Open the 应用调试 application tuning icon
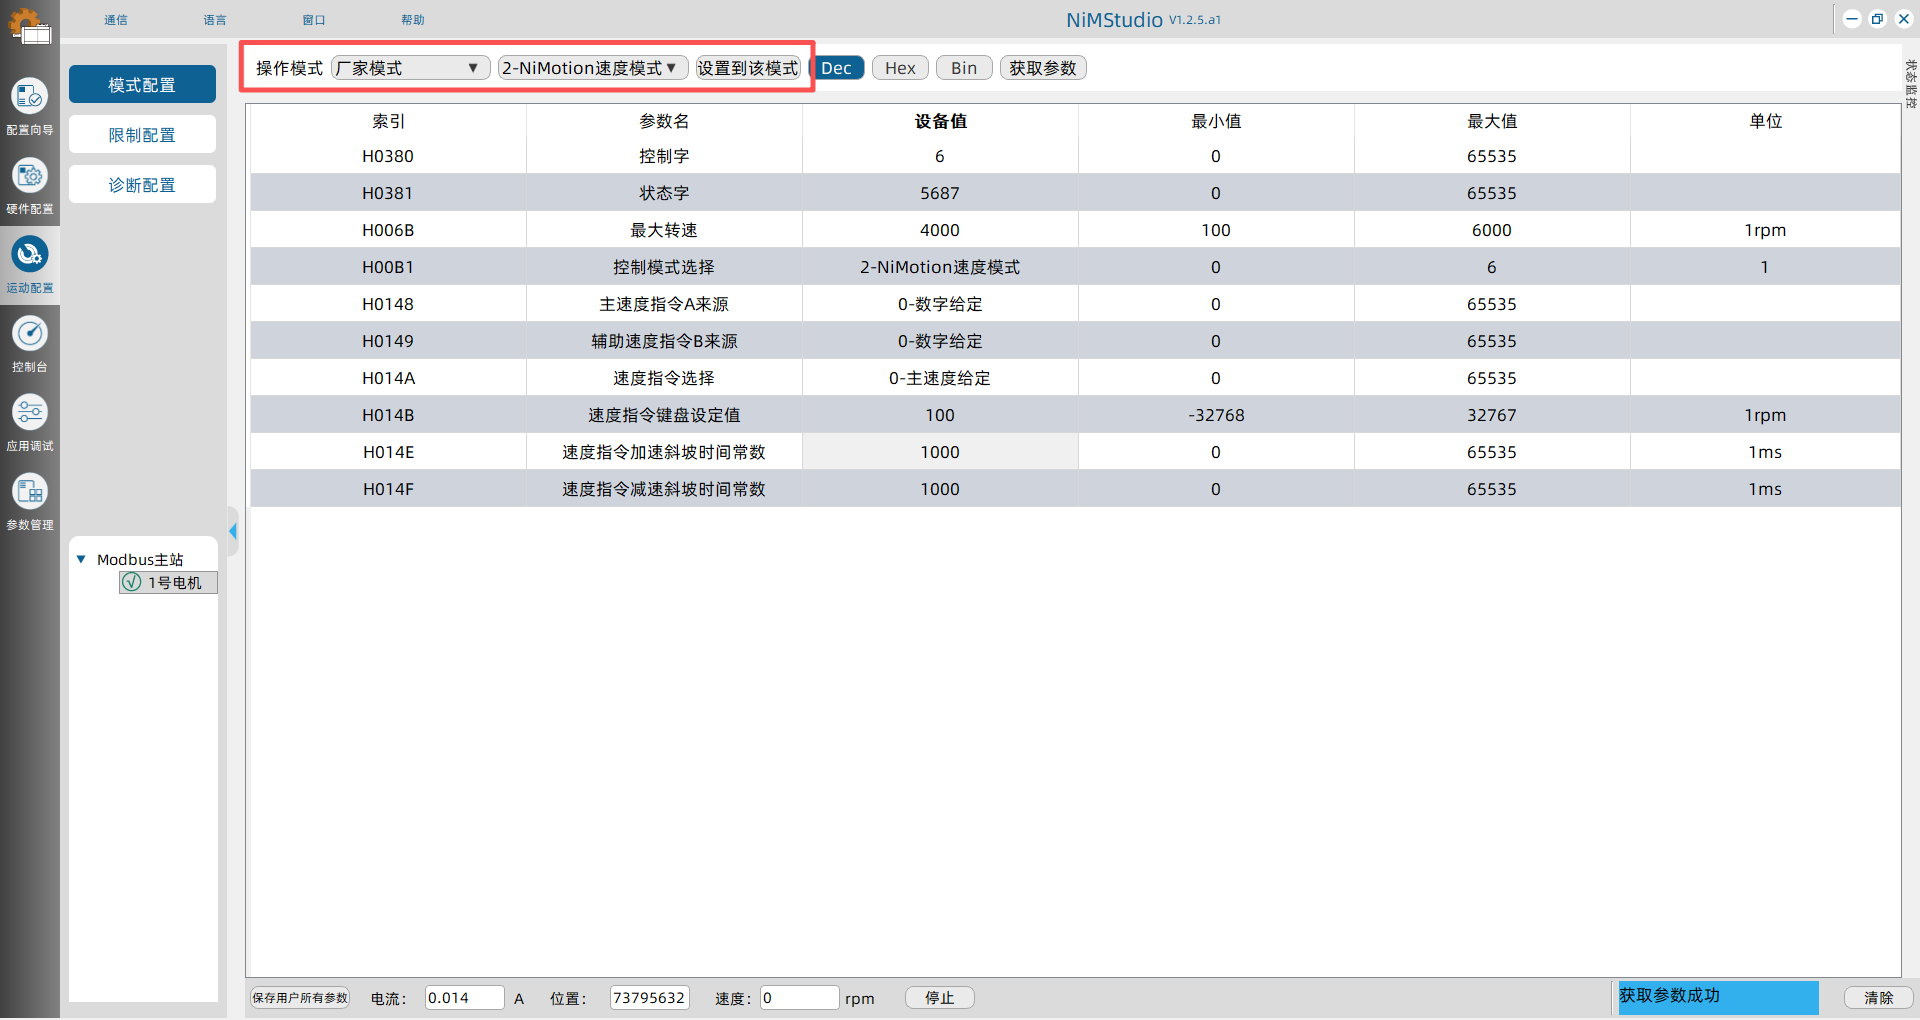The width and height of the screenshot is (1920, 1020). point(30,412)
